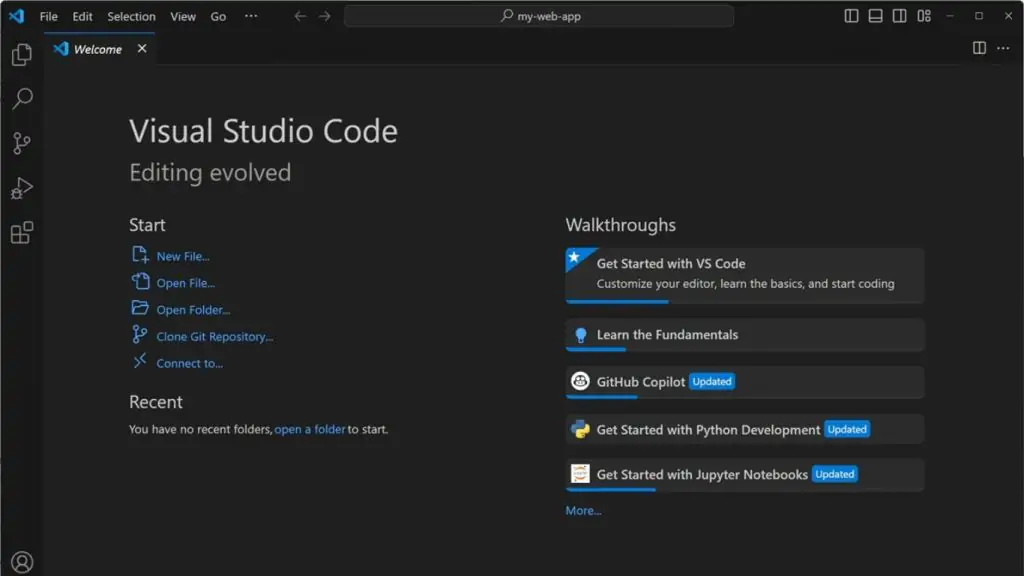The width and height of the screenshot is (1024, 576).
Task: Open the editor more actions ellipsis menu
Action: tap(1003, 48)
